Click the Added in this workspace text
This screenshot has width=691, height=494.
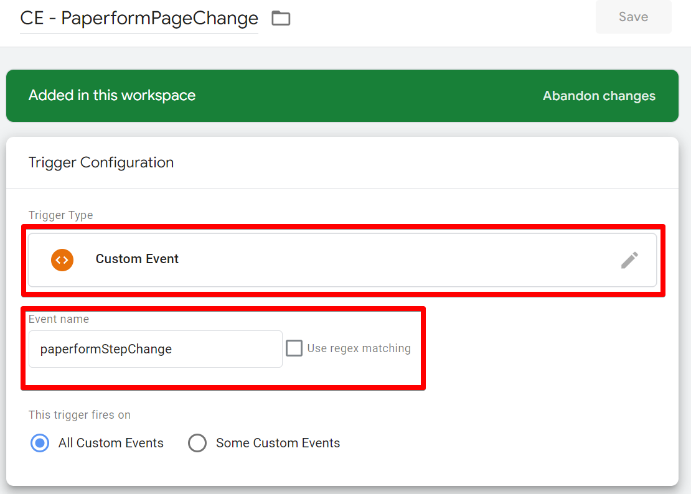(x=112, y=96)
